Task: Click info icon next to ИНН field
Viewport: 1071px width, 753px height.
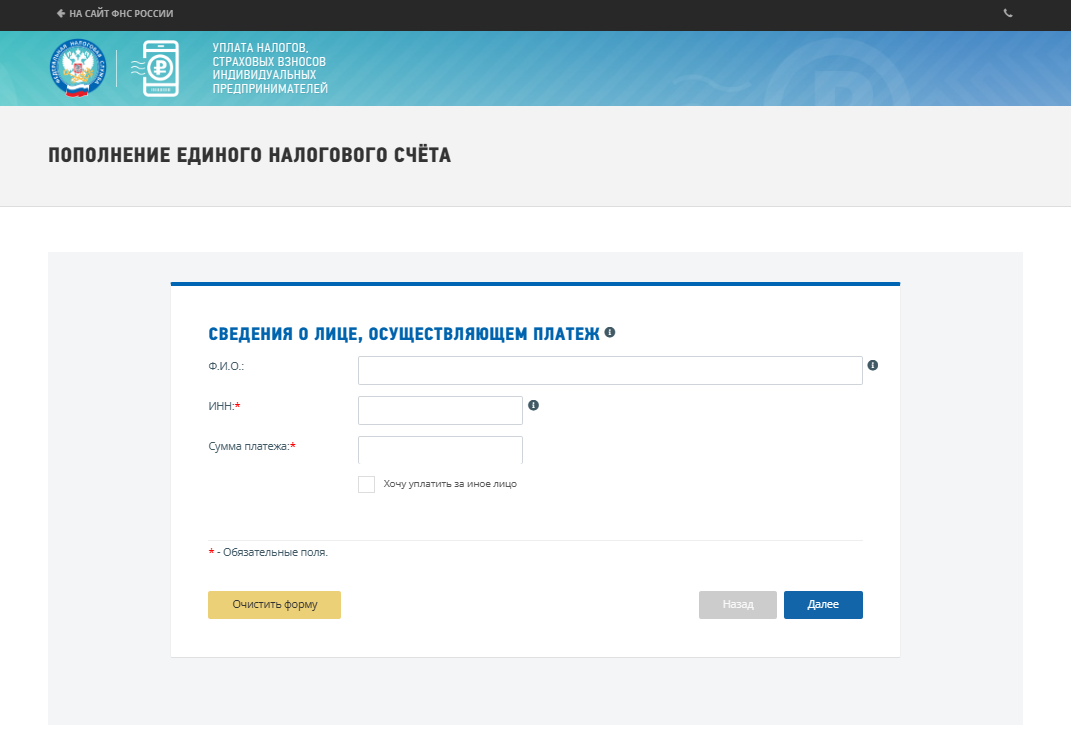Action: click(533, 405)
